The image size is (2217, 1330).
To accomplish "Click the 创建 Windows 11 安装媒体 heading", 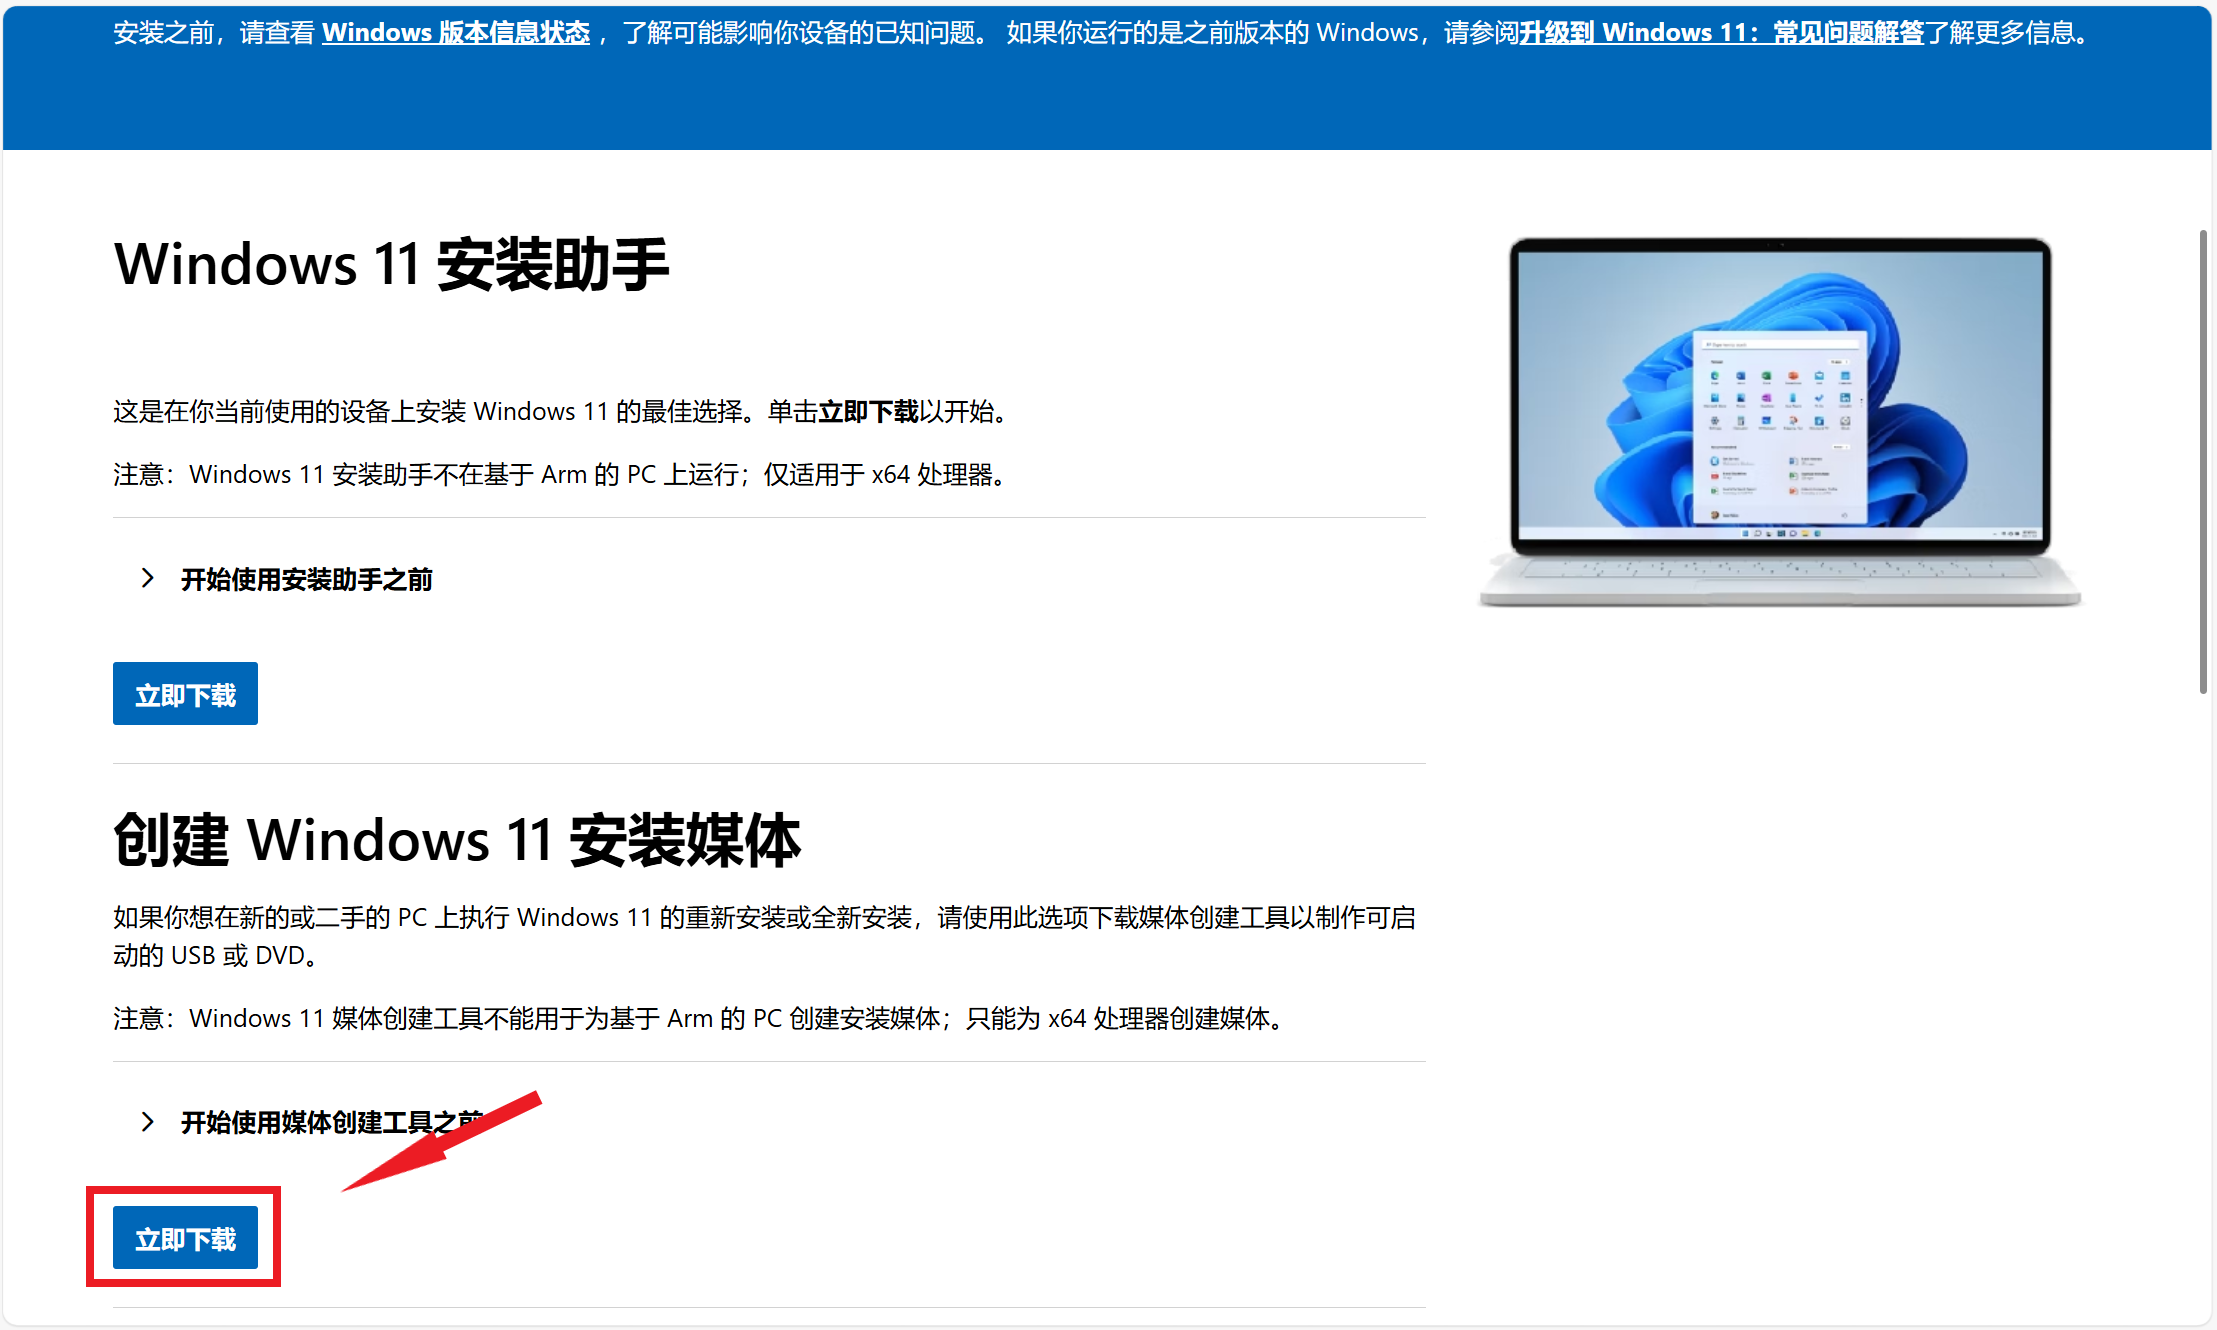I will [457, 840].
